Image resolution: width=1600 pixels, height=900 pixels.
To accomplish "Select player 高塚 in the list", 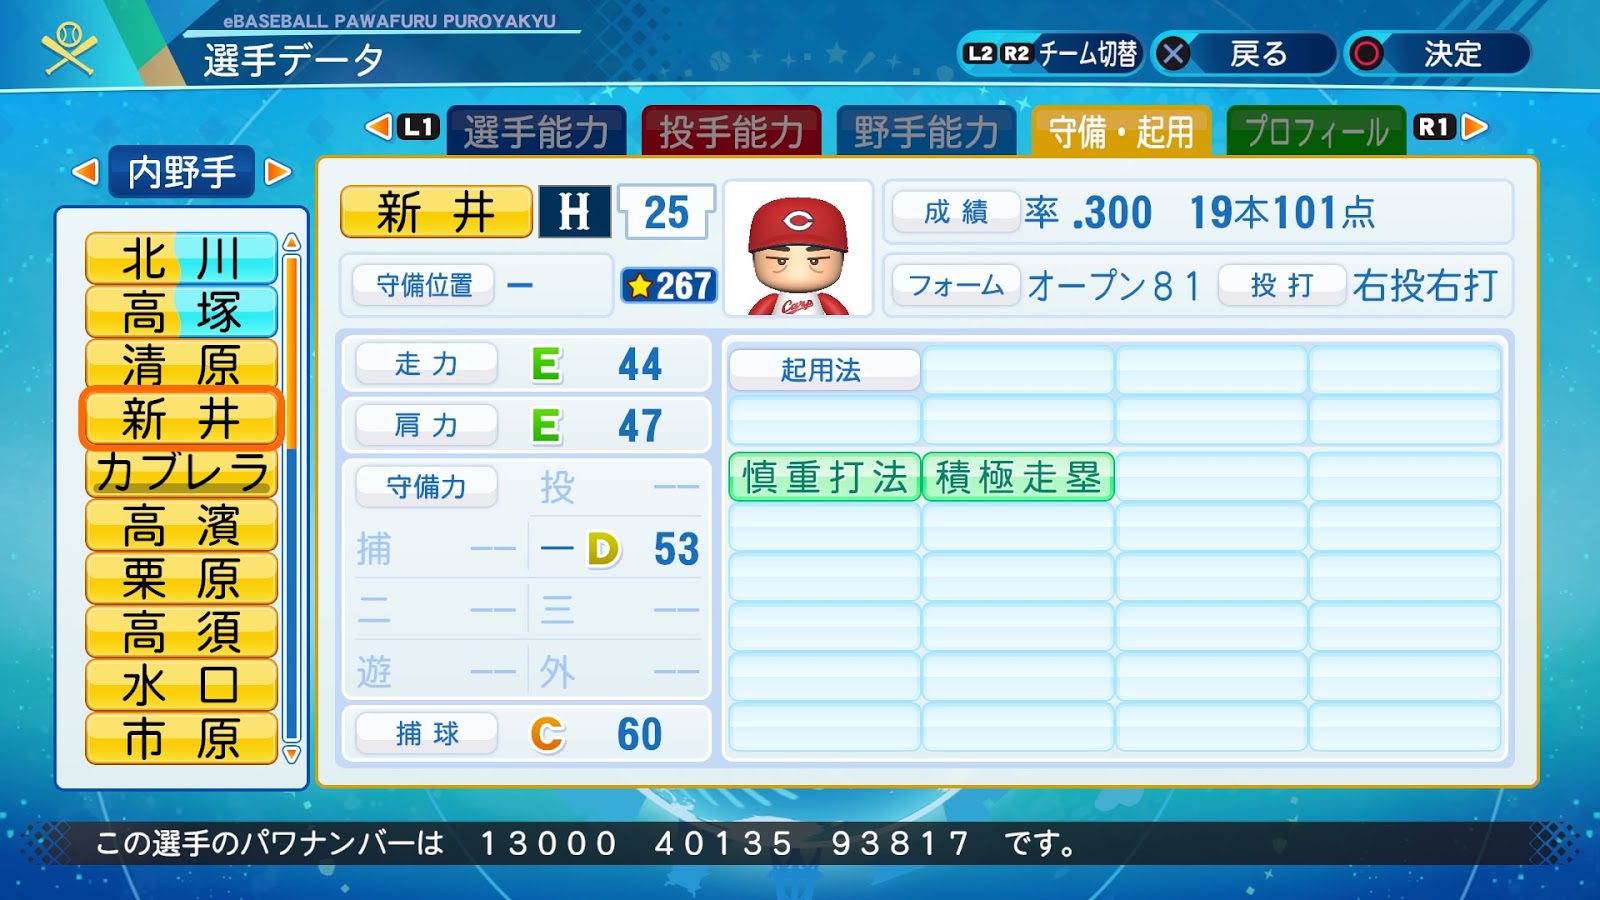I will click(x=181, y=312).
